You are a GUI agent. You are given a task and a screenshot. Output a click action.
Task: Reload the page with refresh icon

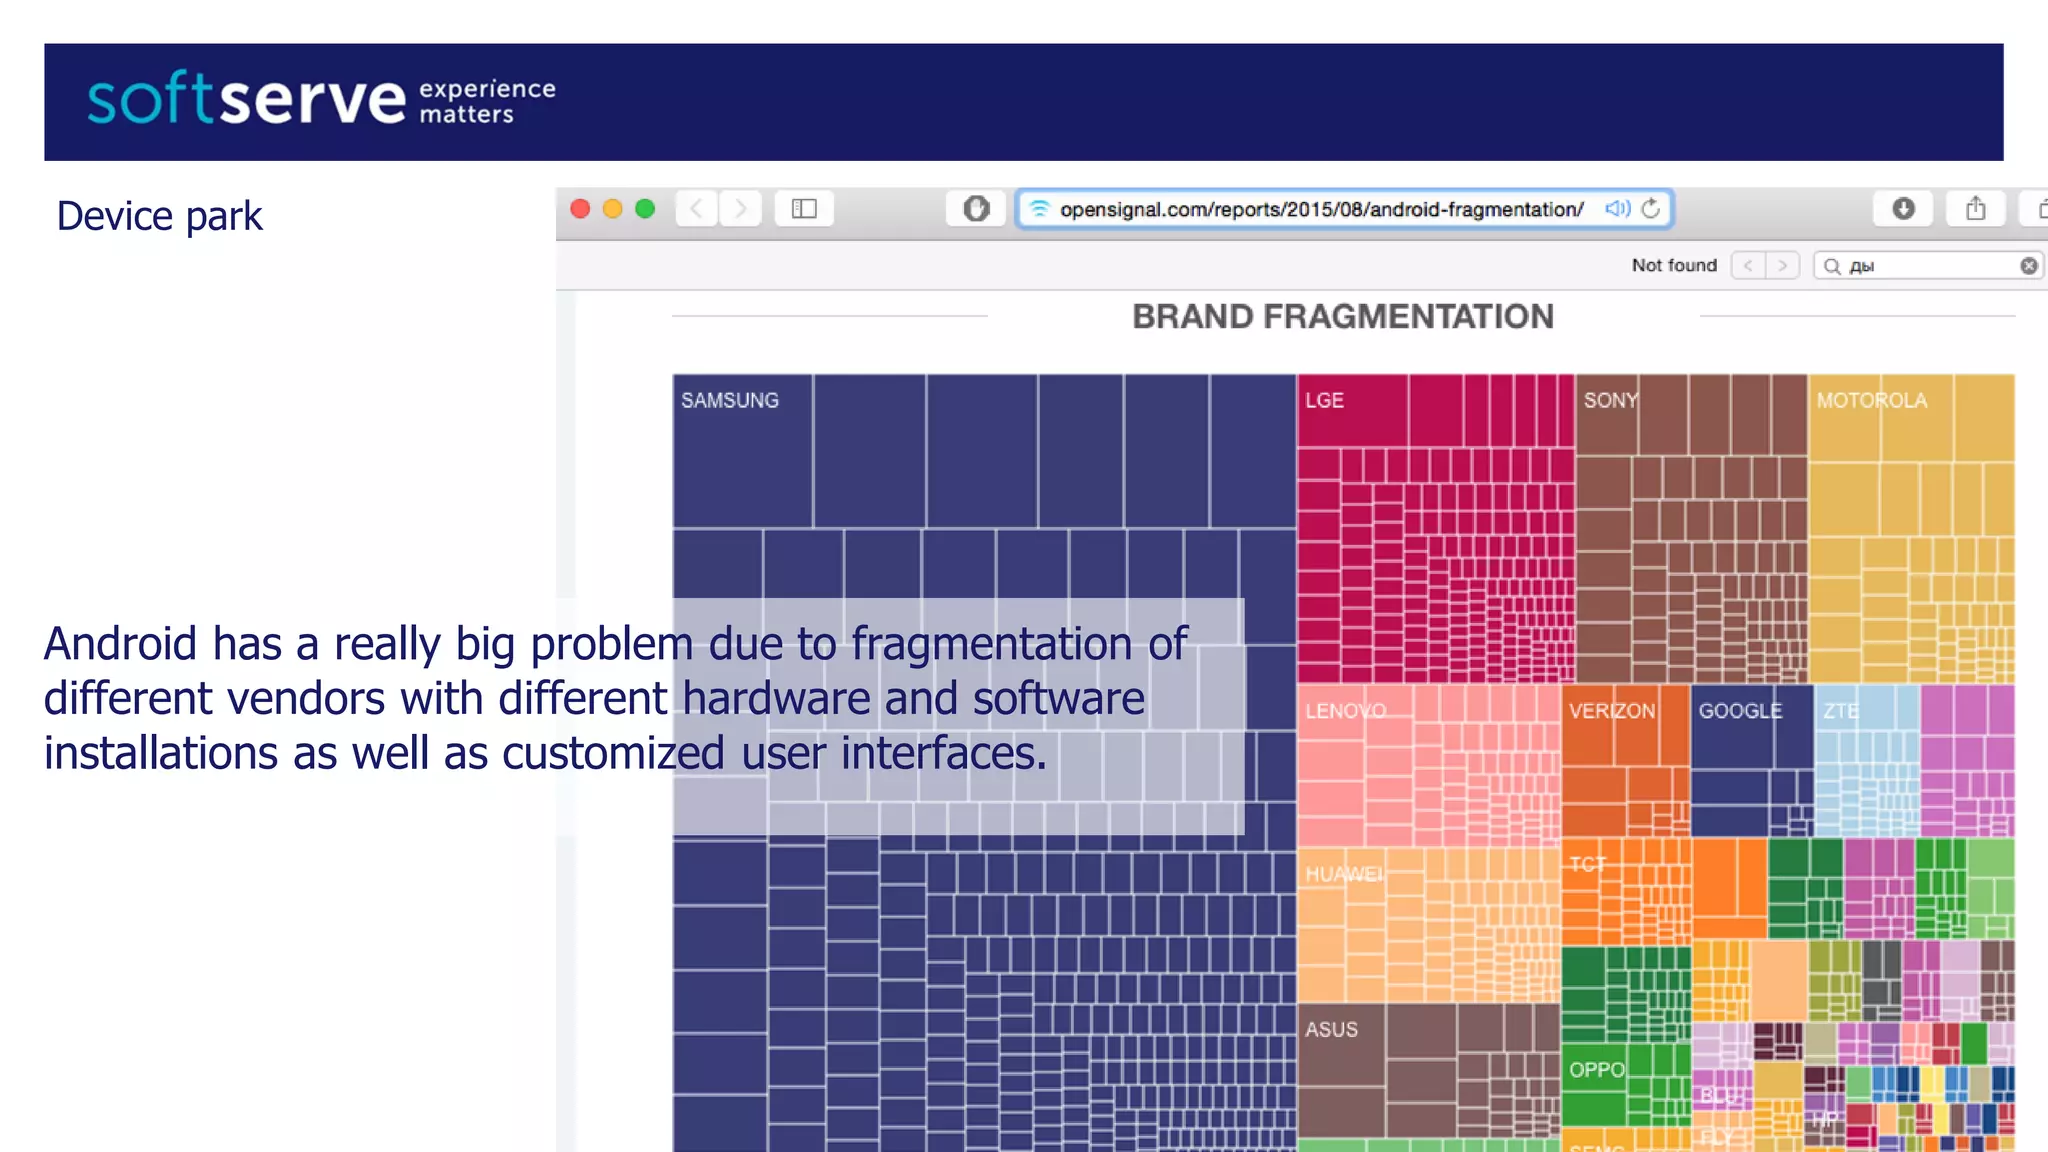(x=1651, y=209)
